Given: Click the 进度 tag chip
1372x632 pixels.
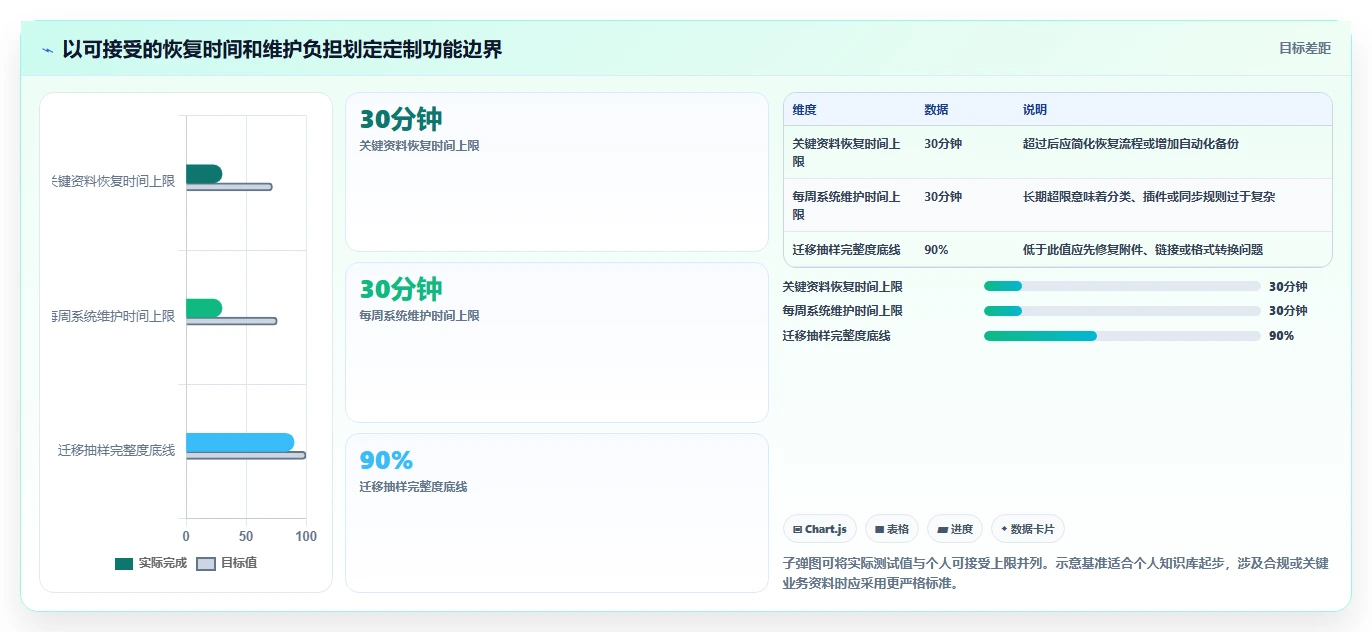Looking at the screenshot, I should 955,529.
